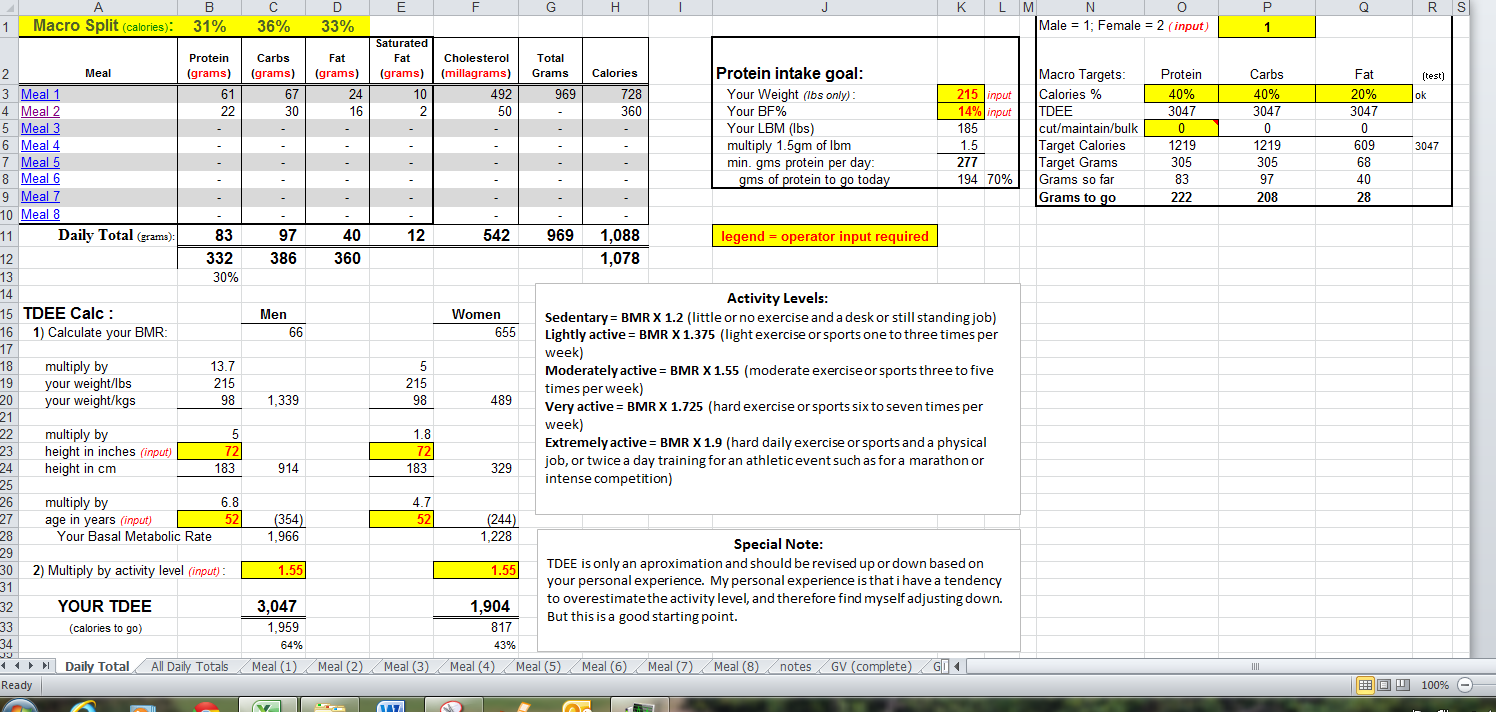Image resolution: width=1496 pixels, height=712 pixels.
Task: Select the Male/Female gender input cell
Action: click(x=1267, y=26)
